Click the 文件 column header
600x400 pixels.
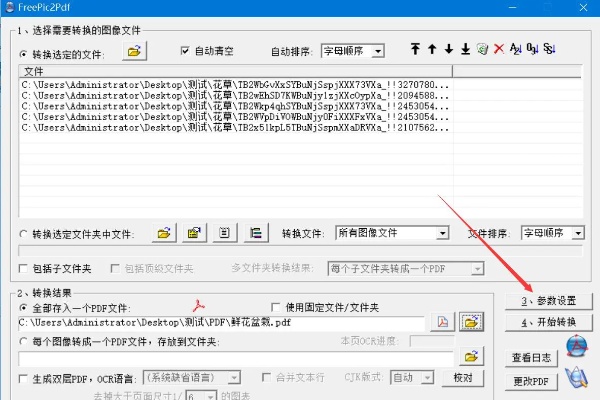coord(235,71)
